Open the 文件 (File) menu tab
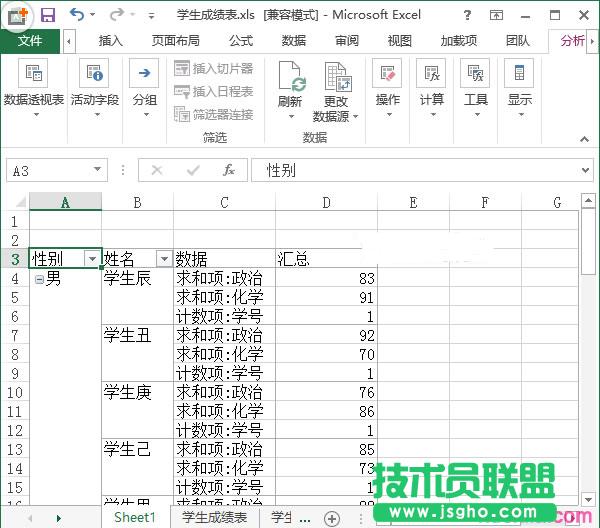The image size is (600, 528). coord(30,41)
